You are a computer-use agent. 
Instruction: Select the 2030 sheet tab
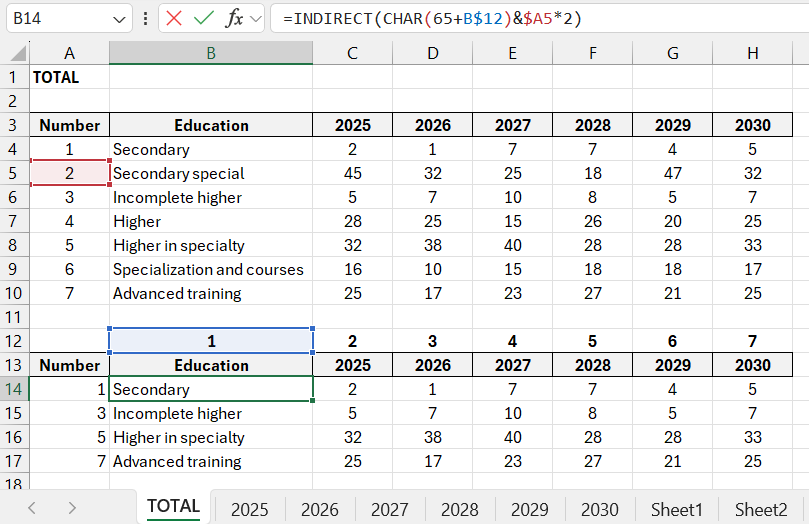599,509
